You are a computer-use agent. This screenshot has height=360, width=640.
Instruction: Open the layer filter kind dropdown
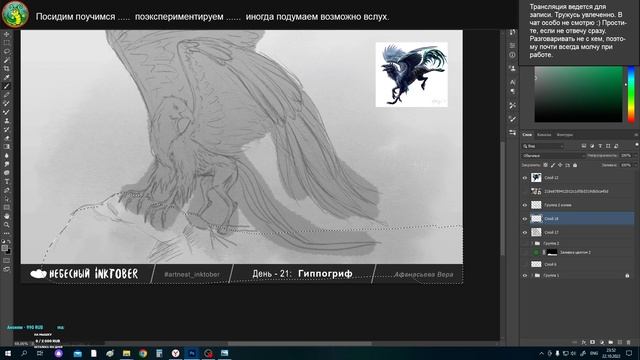pos(543,146)
